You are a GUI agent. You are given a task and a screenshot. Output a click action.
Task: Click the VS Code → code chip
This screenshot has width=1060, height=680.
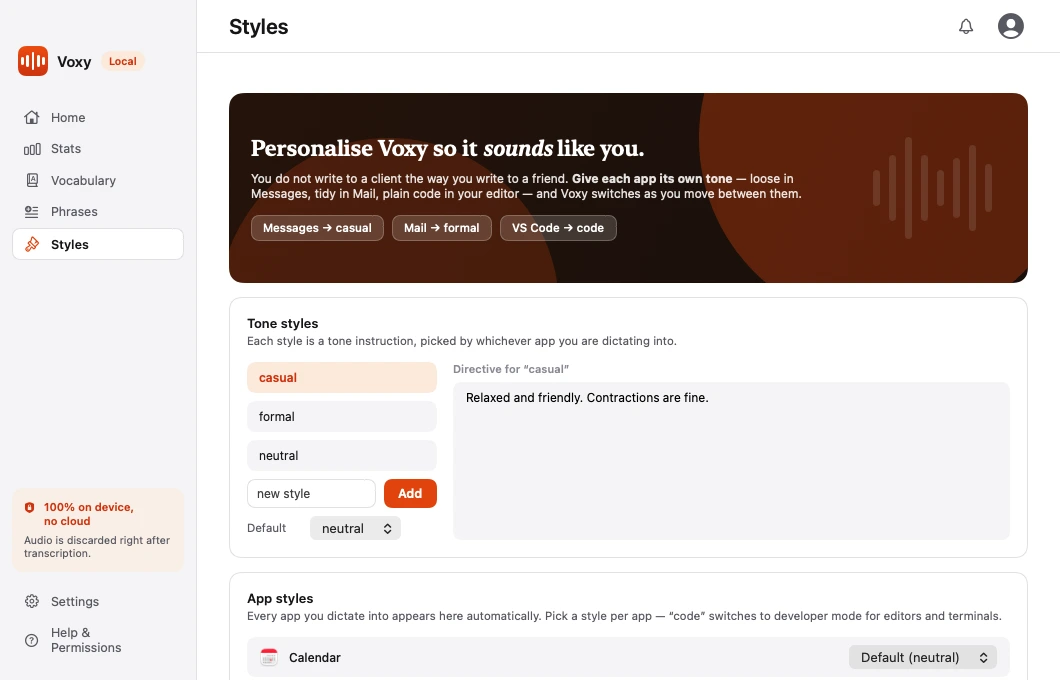pyautogui.click(x=558, y=228)
